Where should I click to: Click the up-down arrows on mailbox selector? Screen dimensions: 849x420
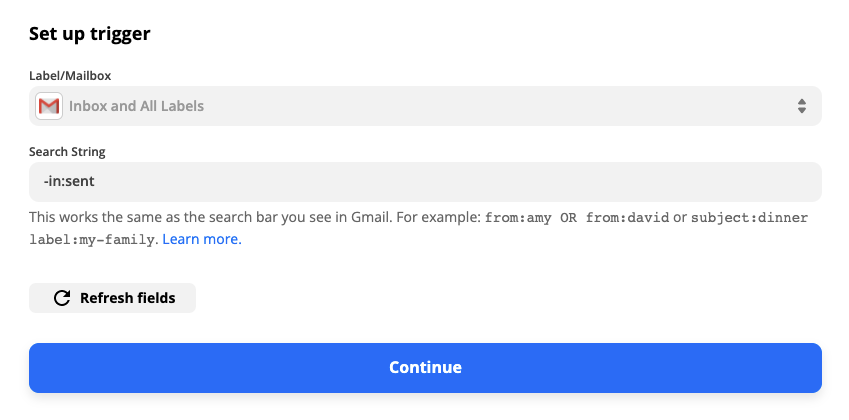[801, 106]
